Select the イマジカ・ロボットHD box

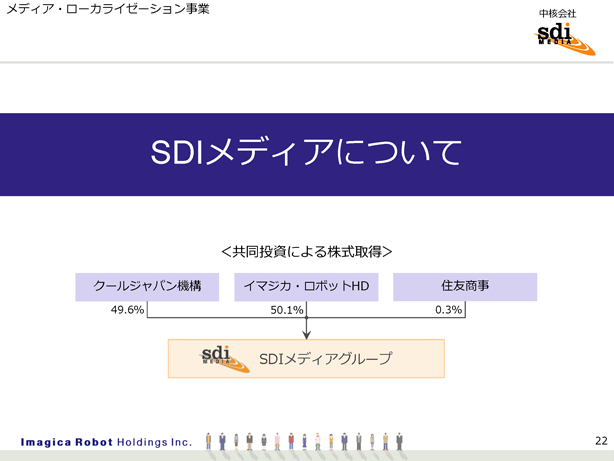click(x=306, y=287)
